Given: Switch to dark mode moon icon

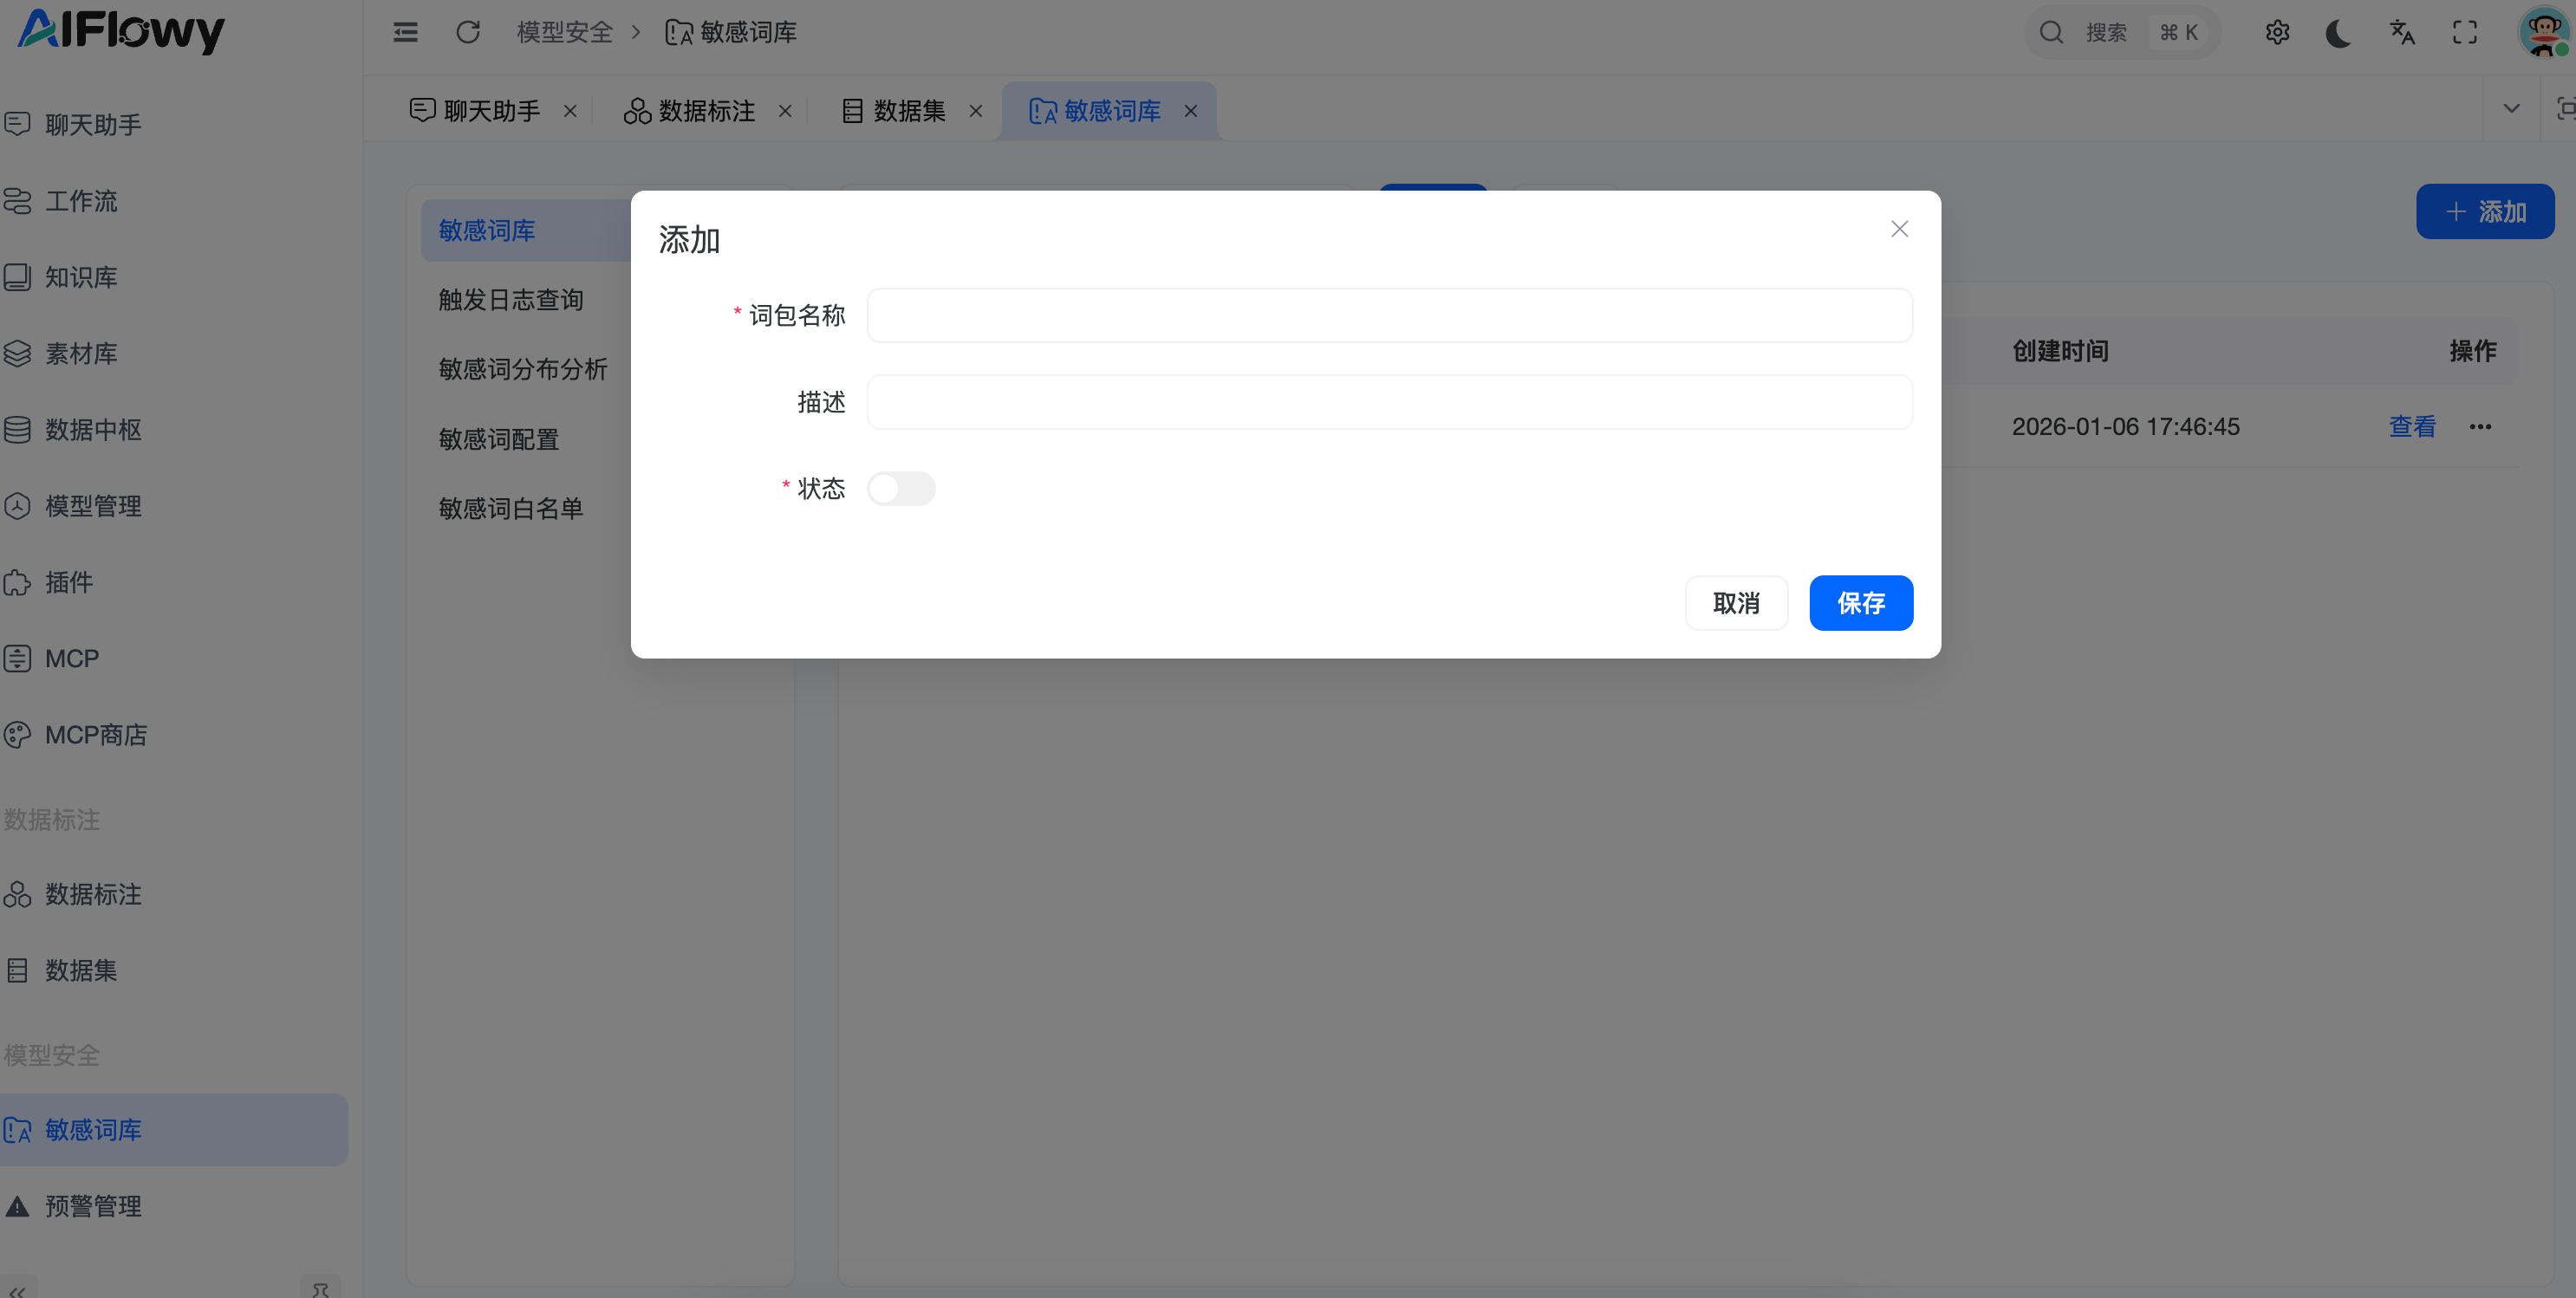Looking at the screenshot, I should pyautogui.click(x=2338, y=32).
